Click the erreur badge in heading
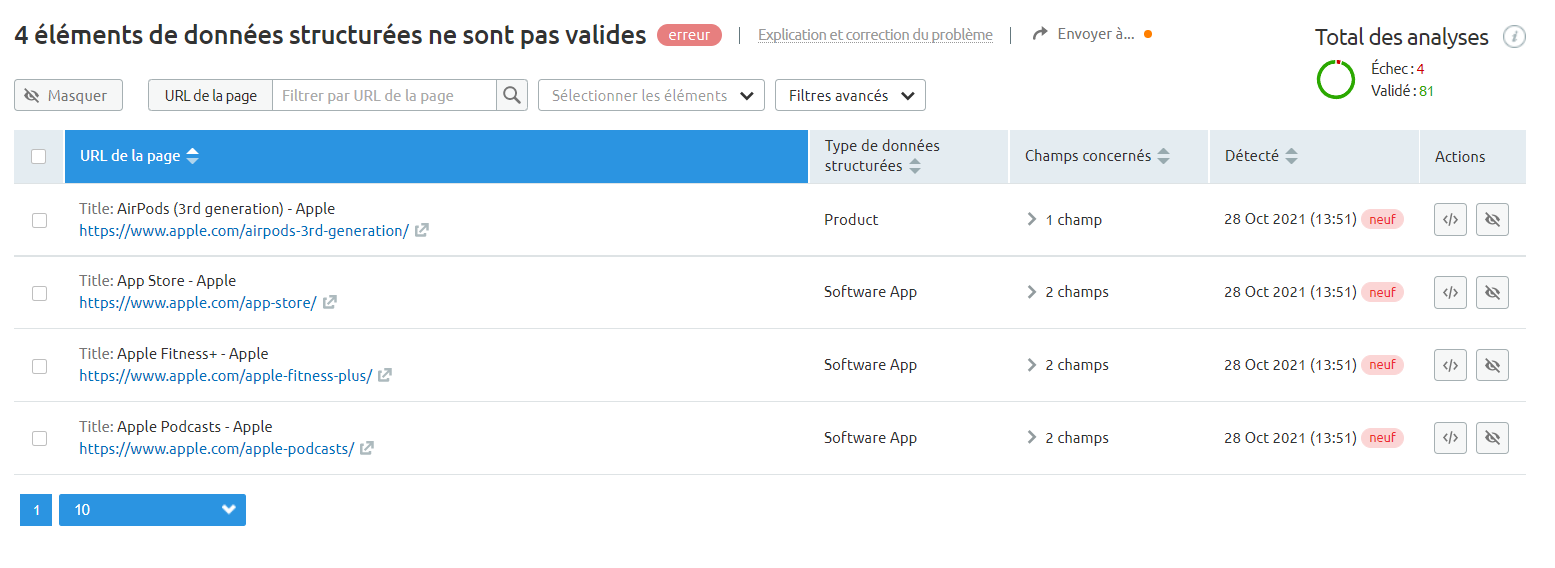The image size is (1555, 568). pos(689,35)
